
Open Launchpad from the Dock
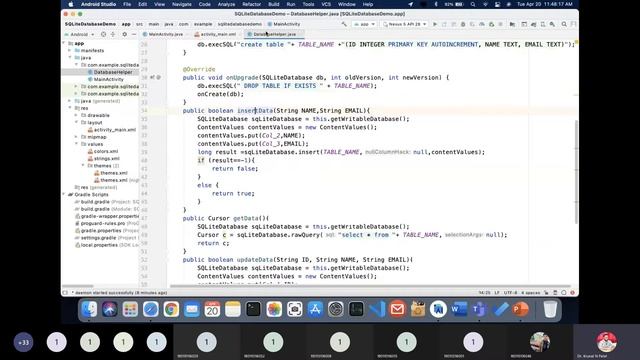click(130, 309)
